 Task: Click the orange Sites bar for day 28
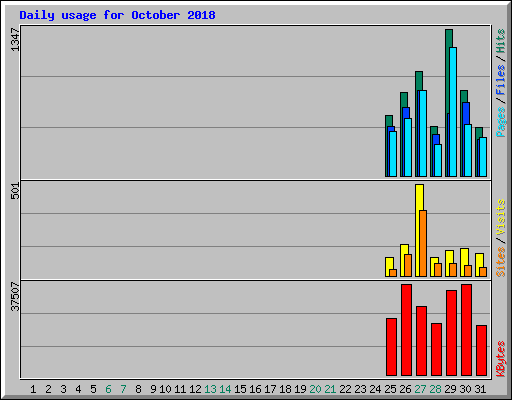(438, 270)
